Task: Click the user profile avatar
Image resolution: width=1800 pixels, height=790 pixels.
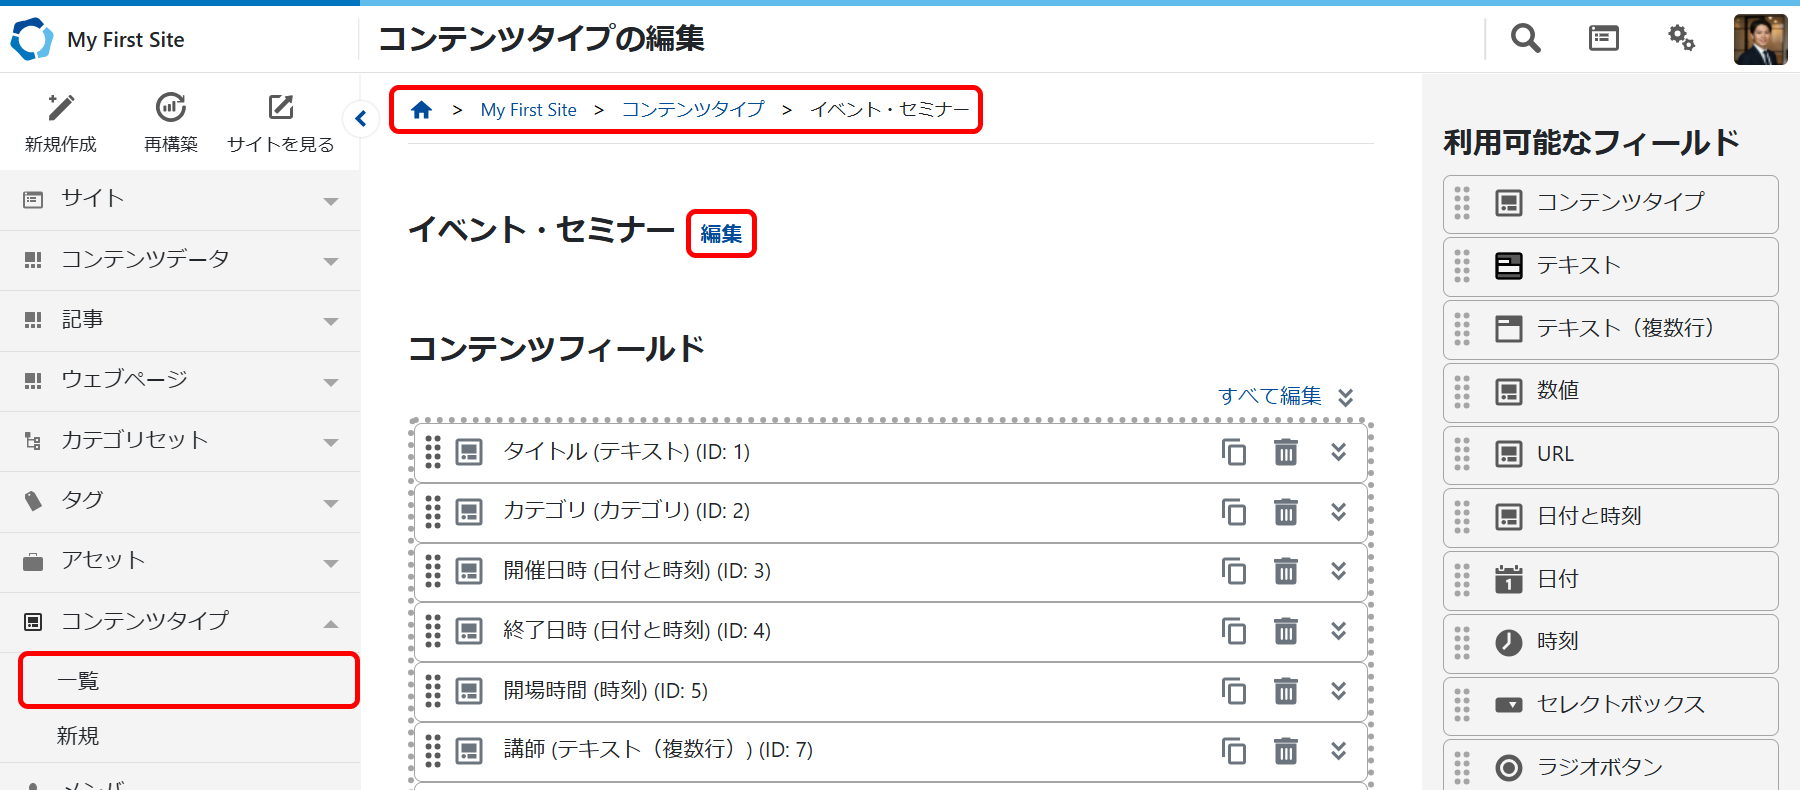Action: pos(1760,40)
